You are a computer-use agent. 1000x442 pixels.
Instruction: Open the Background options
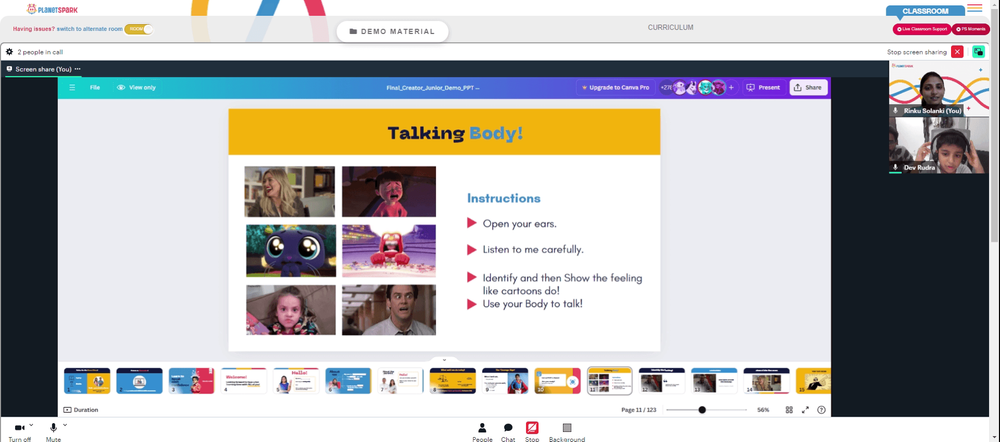[x=567, y=432]
